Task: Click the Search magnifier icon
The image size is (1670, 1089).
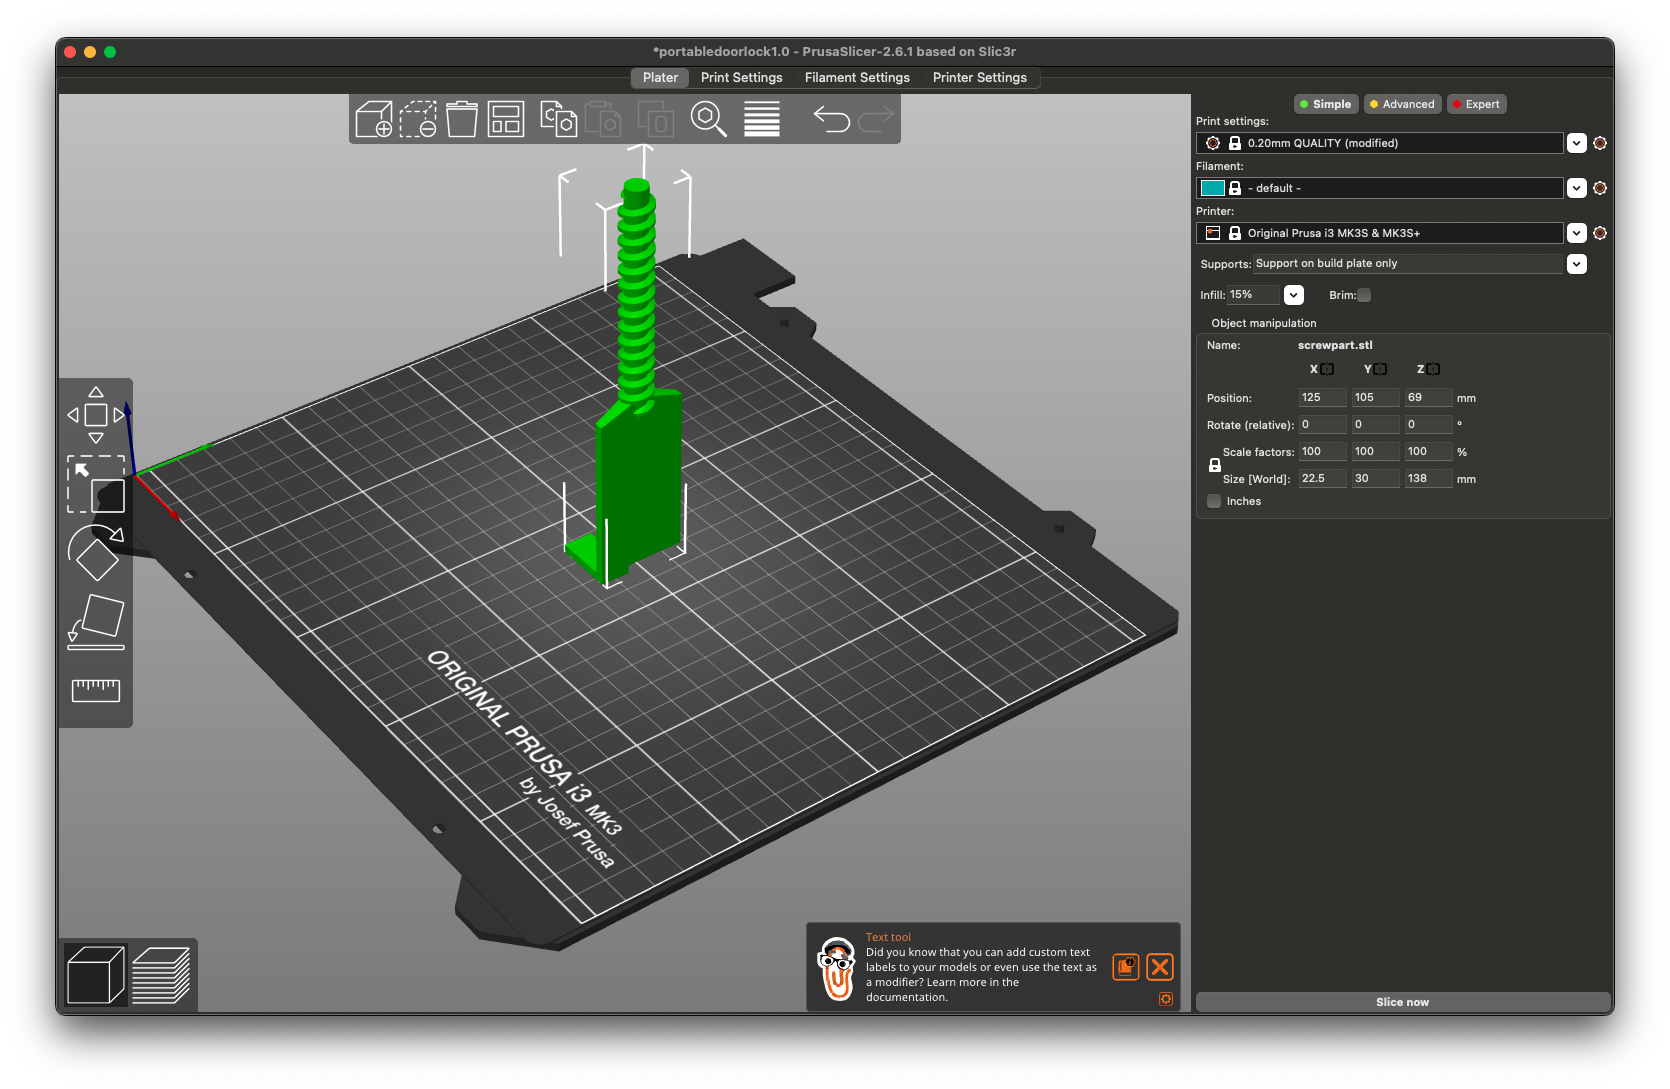Action: point(708,119)
